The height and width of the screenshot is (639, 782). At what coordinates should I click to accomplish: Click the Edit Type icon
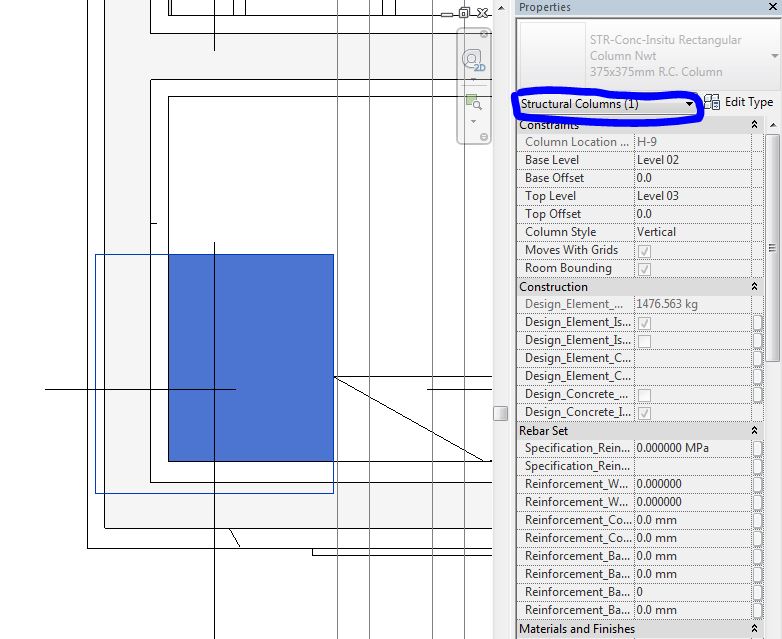coord(712,102)
